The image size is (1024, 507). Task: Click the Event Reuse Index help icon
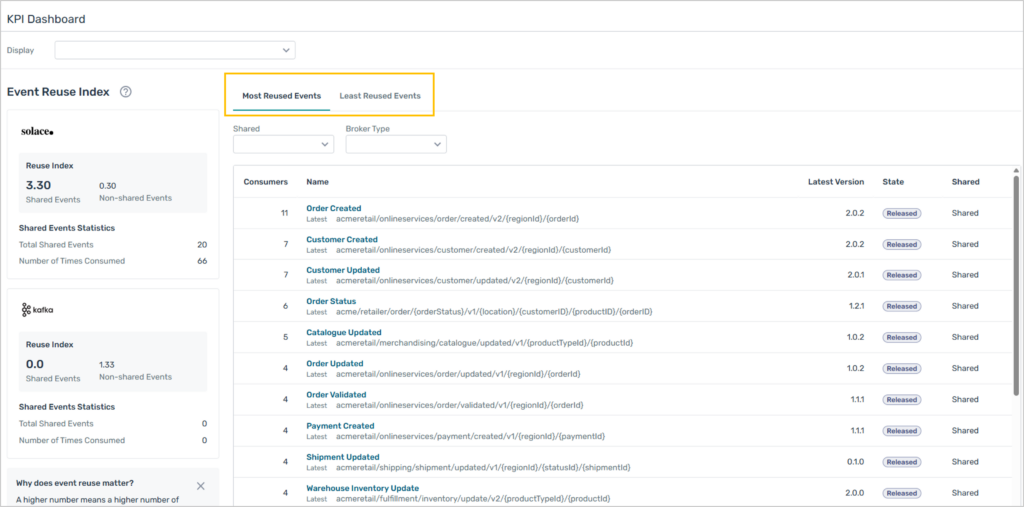[x=126, y=92]
